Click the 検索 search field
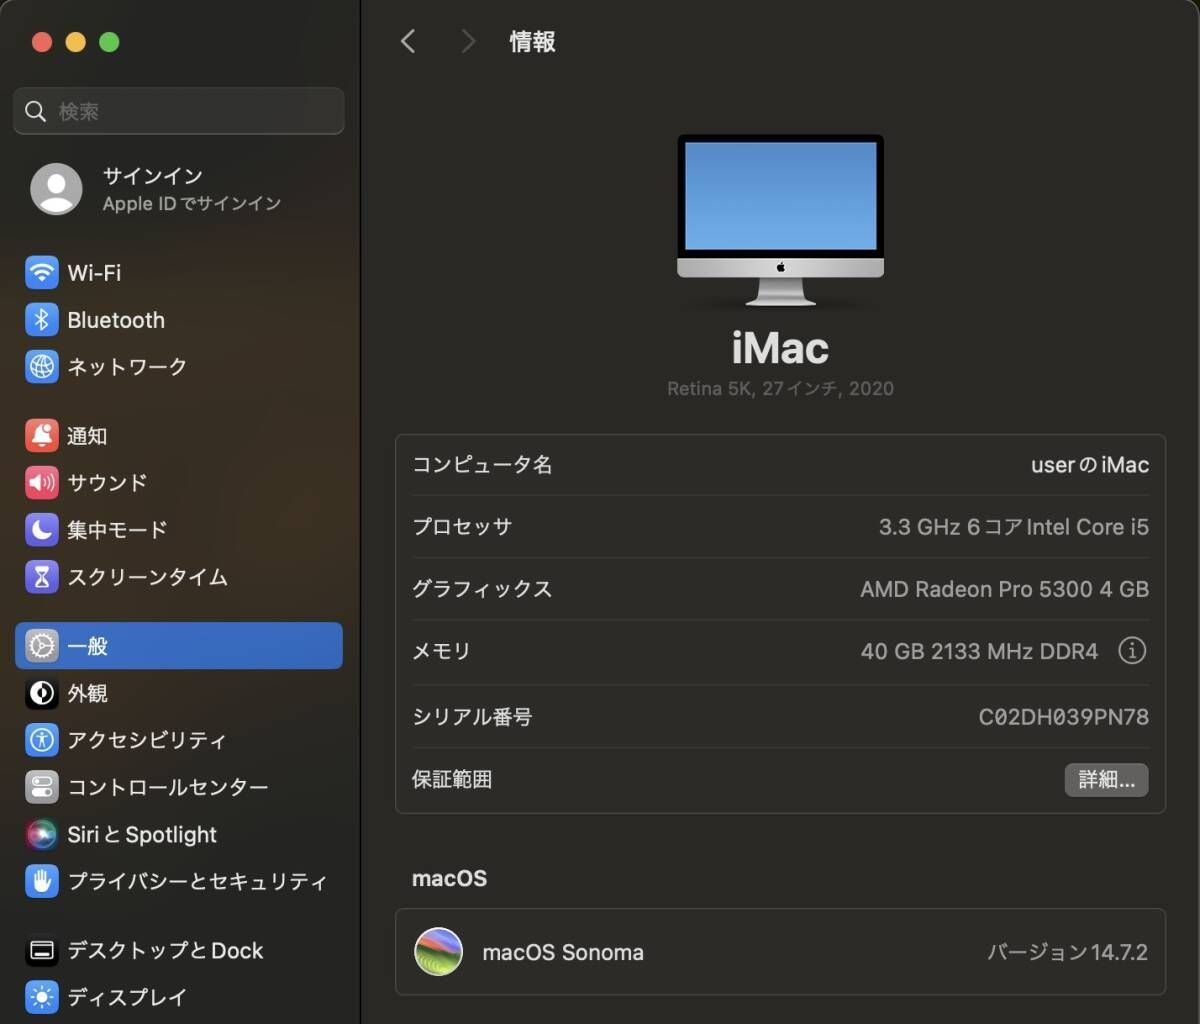Image resolution: width=1200 pixels, height=1024 pixels. click(x=179, y=111)
